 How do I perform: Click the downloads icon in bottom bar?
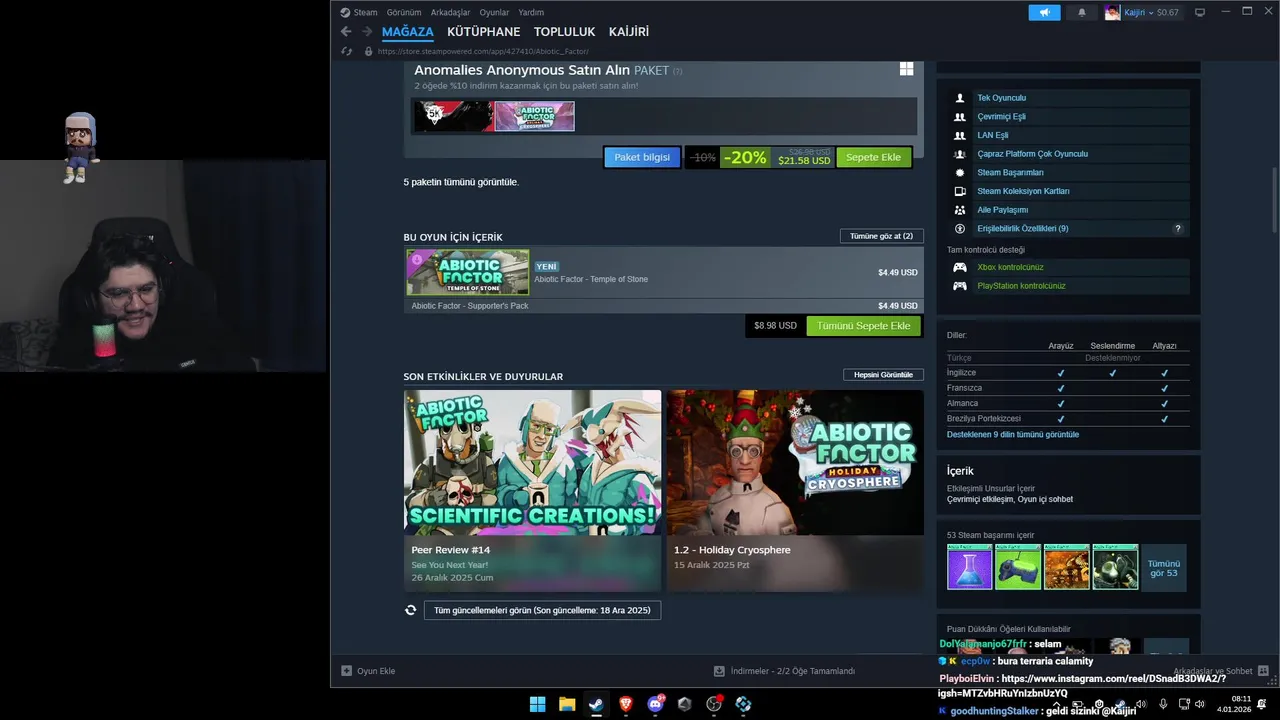[x=719, y=671]
